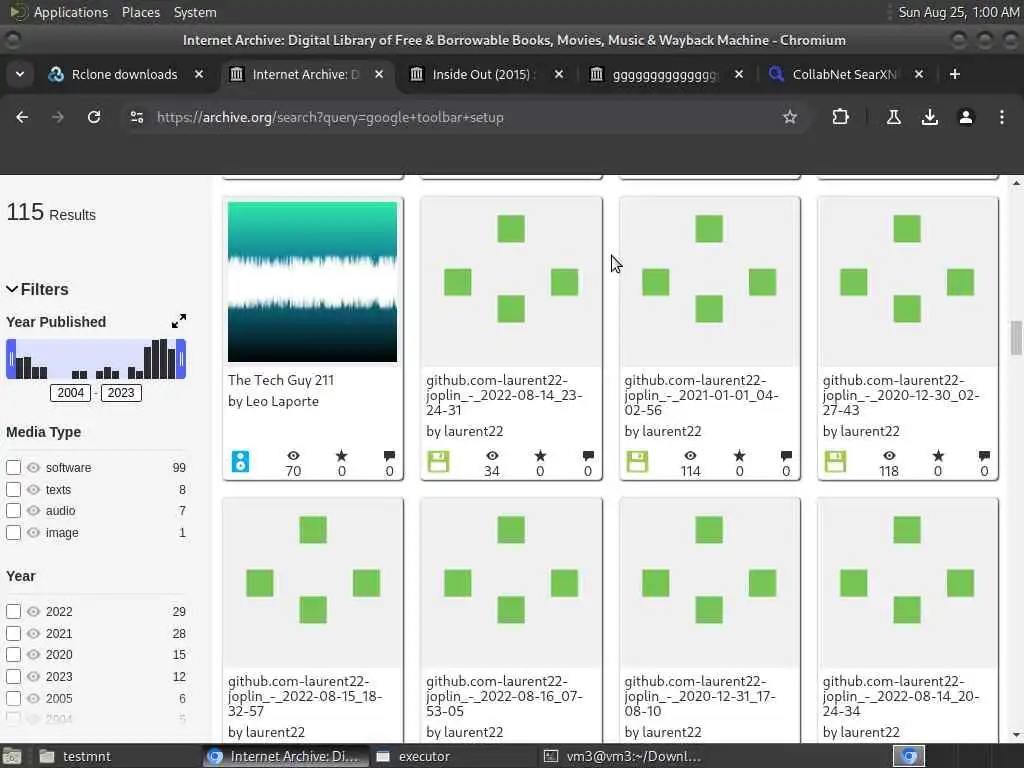Hide texts results using its eye icon
This screenshot has height=768, width=1024.
coord(33,489)
